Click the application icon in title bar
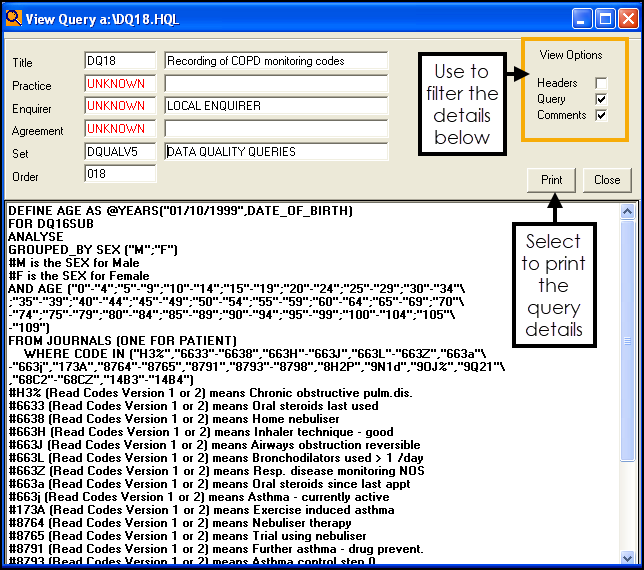Screen dimensions: 644x570 pyautogui.click(x=15, y=18)
